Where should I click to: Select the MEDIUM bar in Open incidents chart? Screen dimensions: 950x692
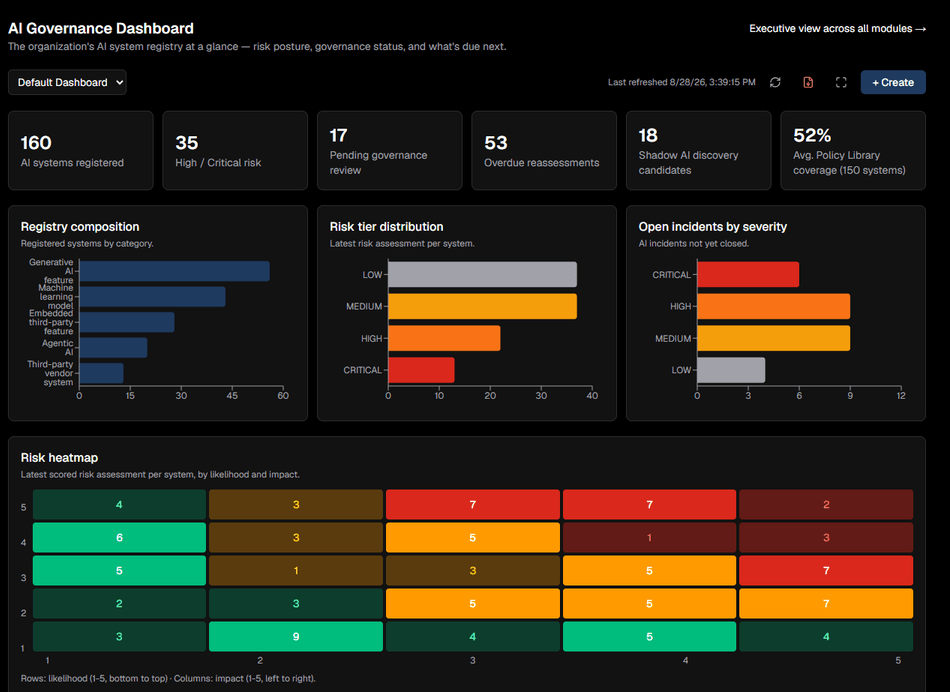(774, 338)
